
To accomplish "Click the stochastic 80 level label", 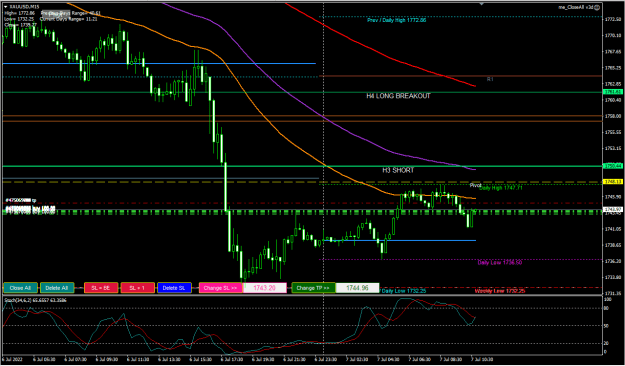I will pyautogui.click(x=607, y=308).
